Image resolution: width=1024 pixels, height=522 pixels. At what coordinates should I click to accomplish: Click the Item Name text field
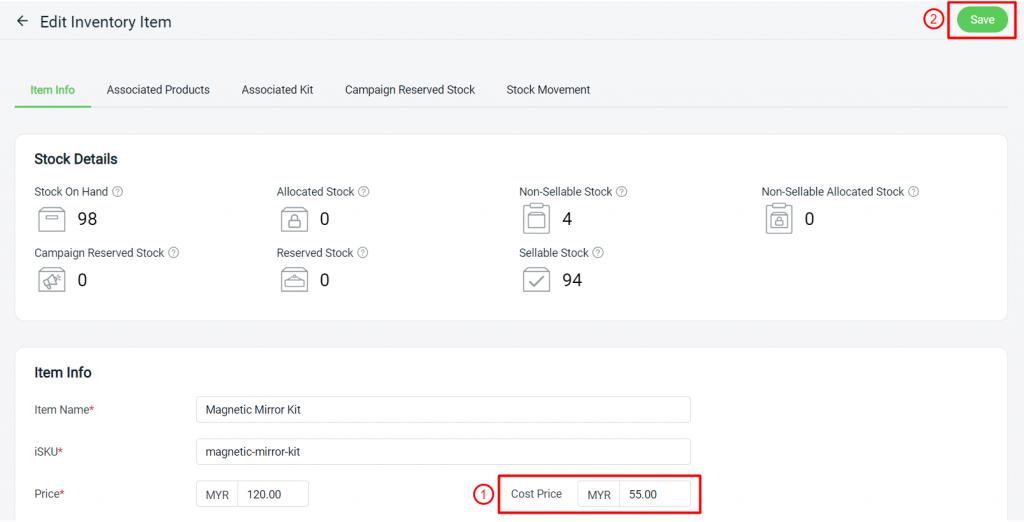pyautogui.click(x=443, y=410)
